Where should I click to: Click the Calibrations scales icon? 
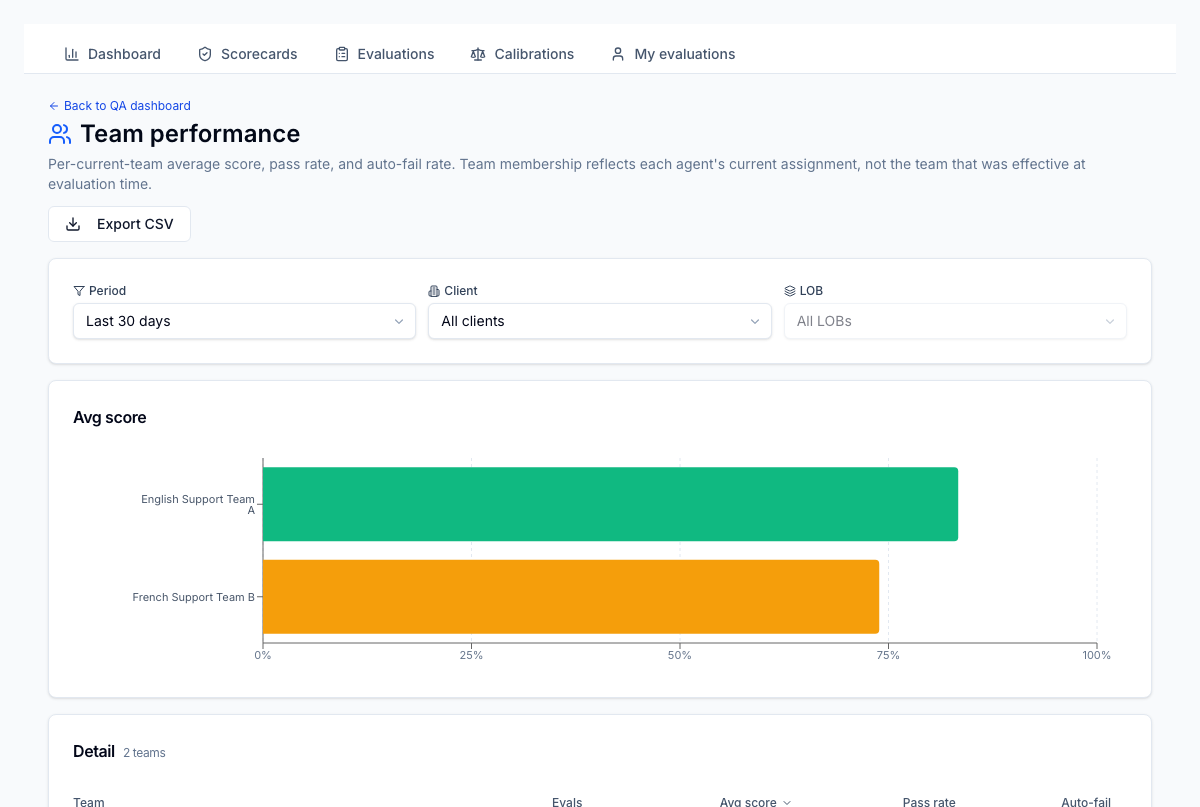[478, 54]
